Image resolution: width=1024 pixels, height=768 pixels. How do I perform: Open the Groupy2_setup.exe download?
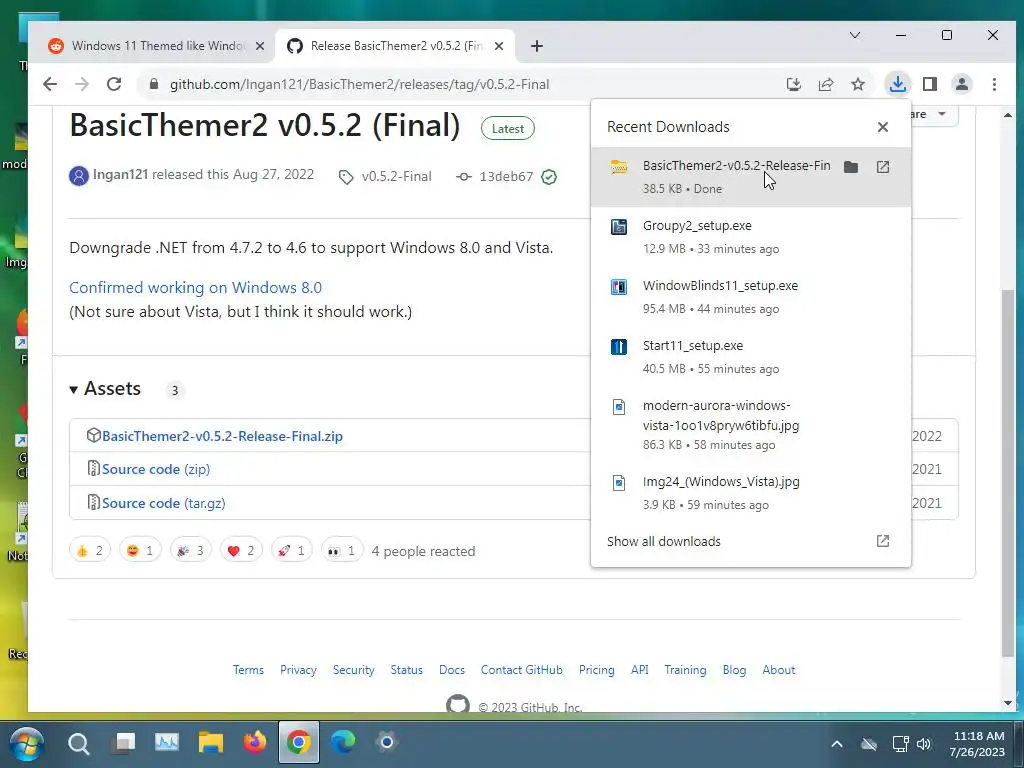(x=750, y=237)
